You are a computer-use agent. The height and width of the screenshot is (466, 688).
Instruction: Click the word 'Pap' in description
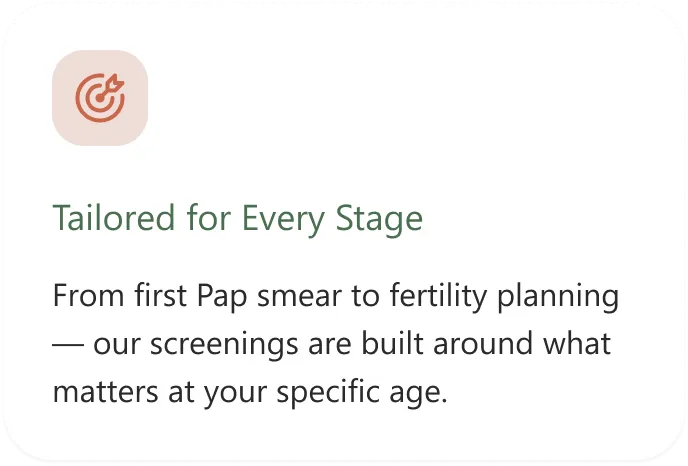click(x=222, y=298)
